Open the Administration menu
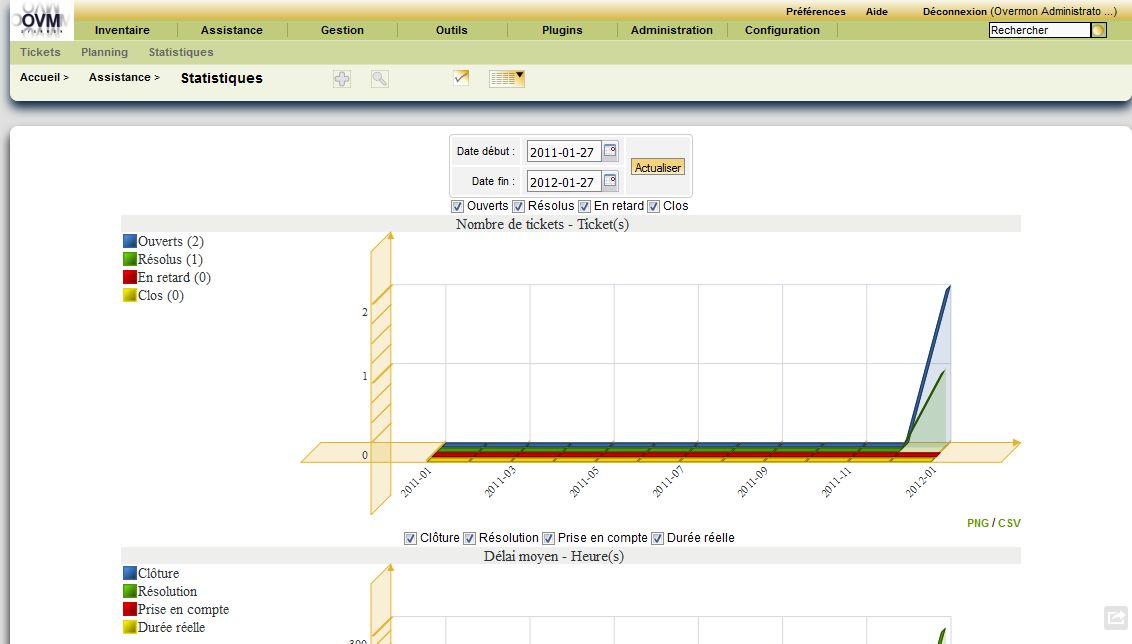Viewport: 1132px width, 644px height. (672, 30)
